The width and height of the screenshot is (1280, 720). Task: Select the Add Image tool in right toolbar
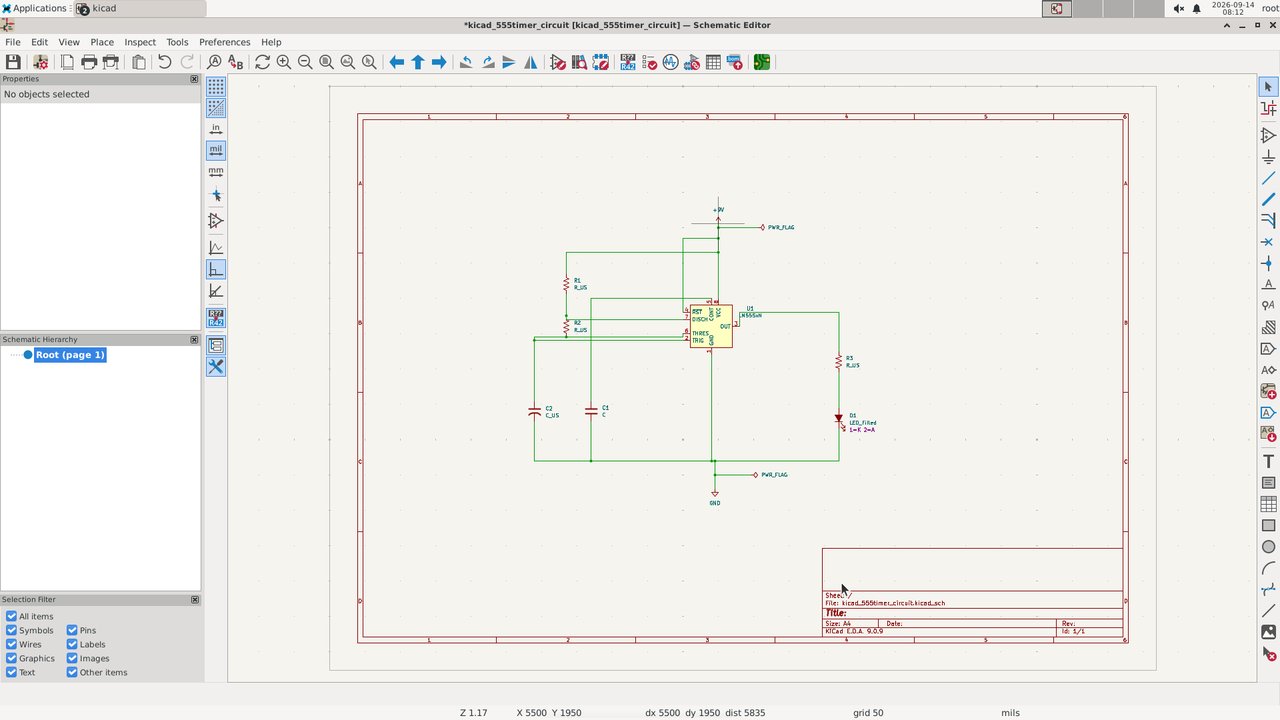pyautogui.click(x=1268, y=632)
